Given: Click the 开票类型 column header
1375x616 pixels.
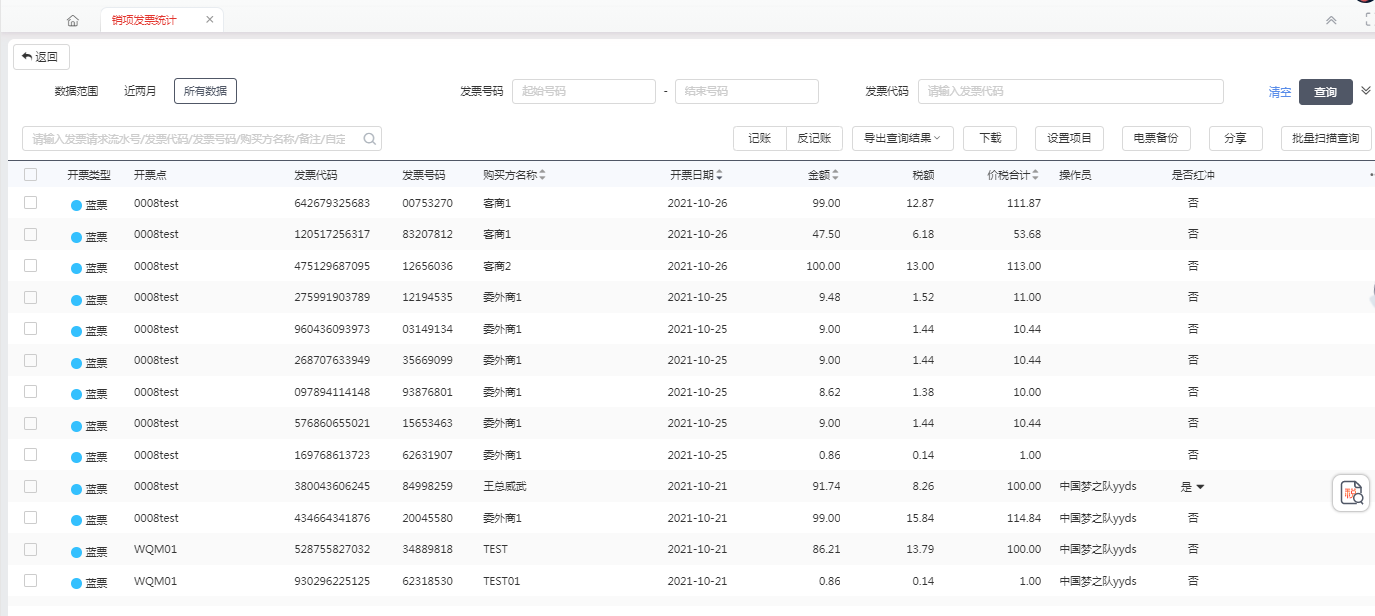Looking at the screenshot, I should click(89, 175).
